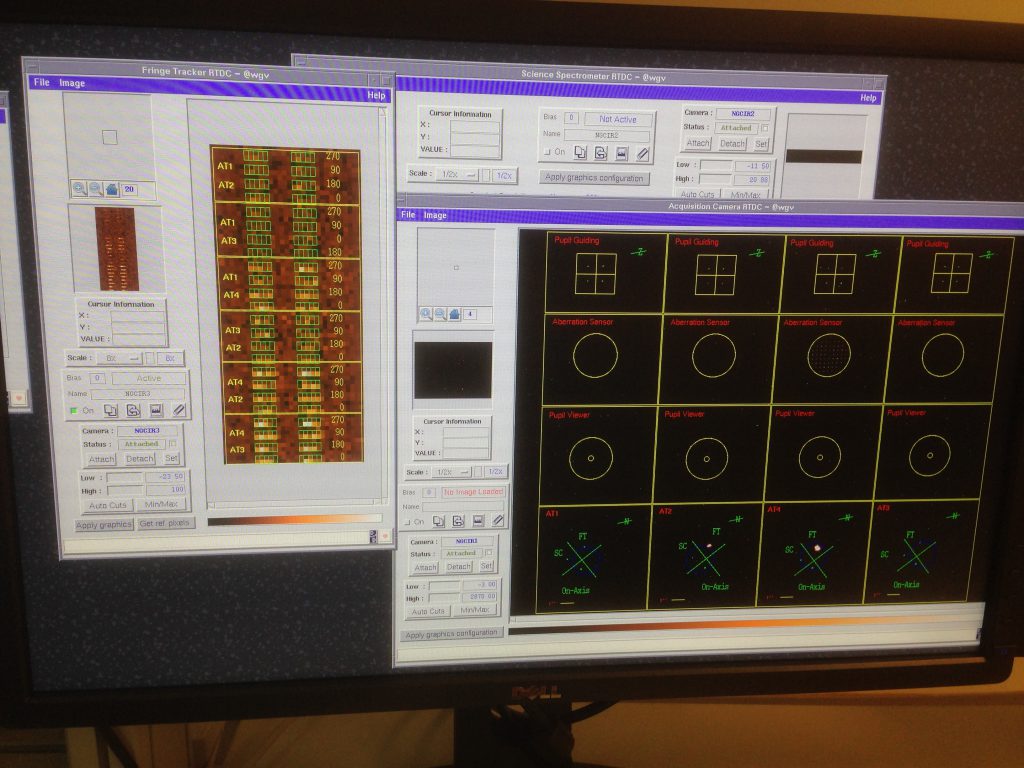Screen dimensions: 1024x768
Task: Zoom out icon in Fringe Tracker window
Action: 95,189
